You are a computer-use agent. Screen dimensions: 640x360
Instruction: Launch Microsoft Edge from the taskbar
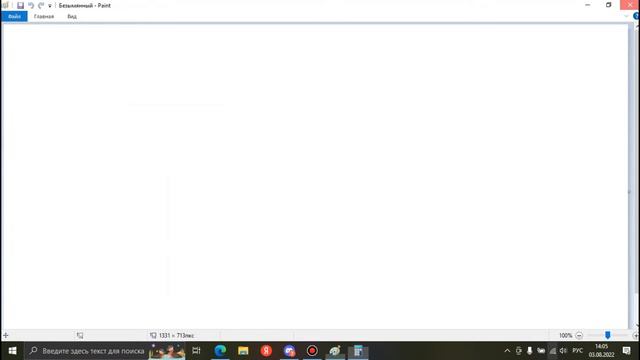click(x=220, y=351)
